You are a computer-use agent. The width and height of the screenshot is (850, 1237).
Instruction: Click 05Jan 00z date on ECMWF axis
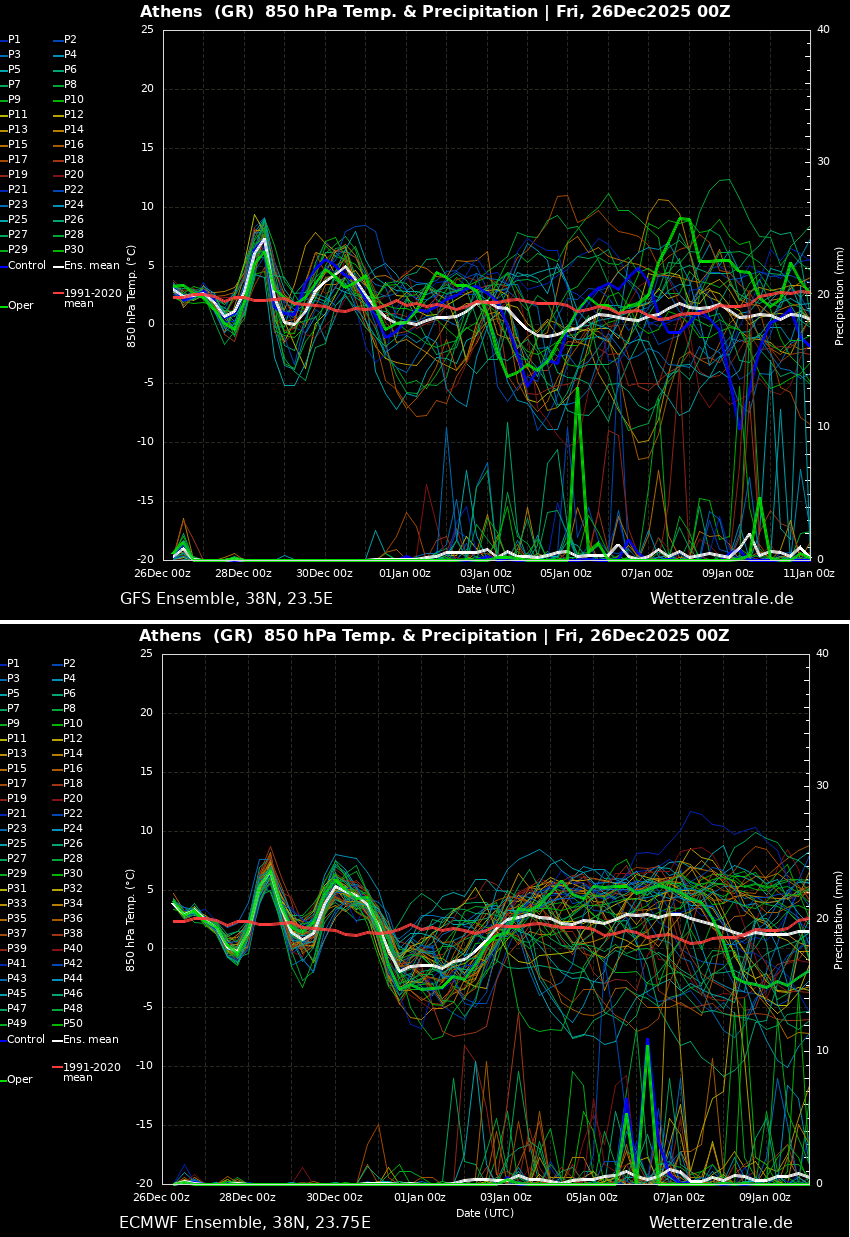592,1198
